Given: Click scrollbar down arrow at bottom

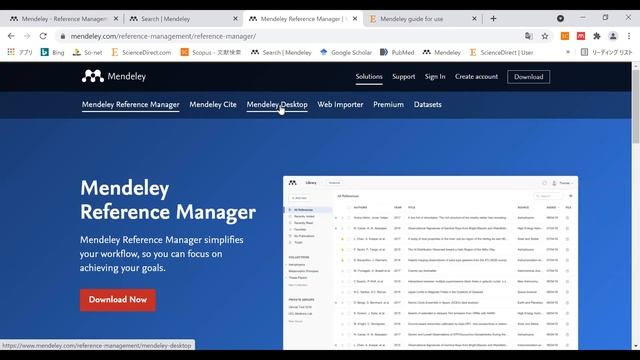Looking at the screenshot, I should point(636,346).
